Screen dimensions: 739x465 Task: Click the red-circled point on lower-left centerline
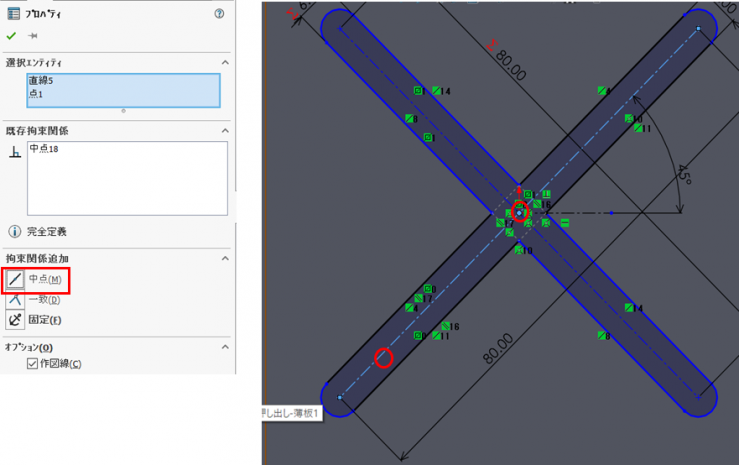[383, 357]
